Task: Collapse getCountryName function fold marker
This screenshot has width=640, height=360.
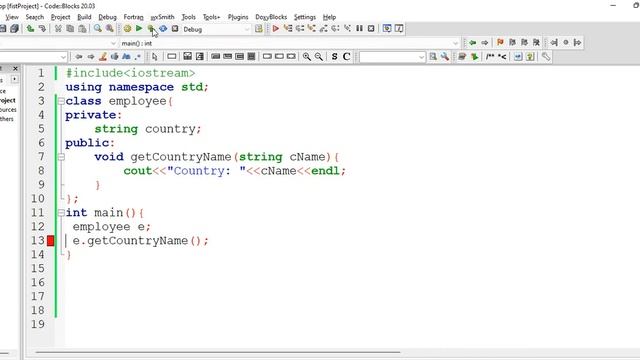Action: coord(61,157)
